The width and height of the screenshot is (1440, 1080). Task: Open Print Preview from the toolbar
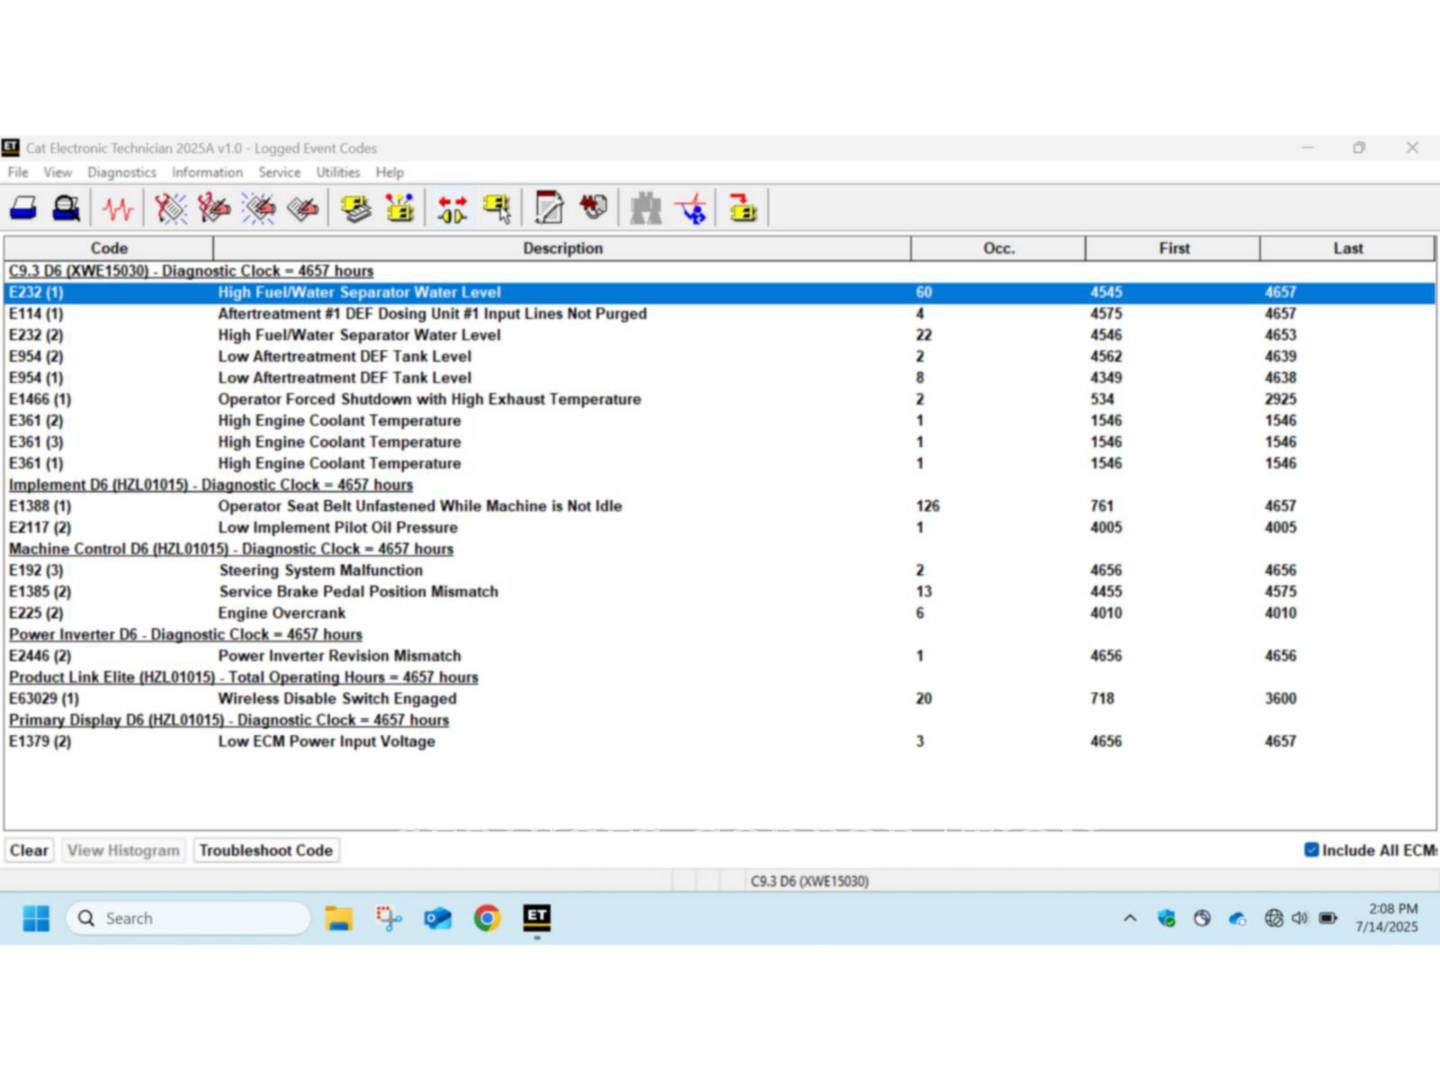[x=66, y=209]
